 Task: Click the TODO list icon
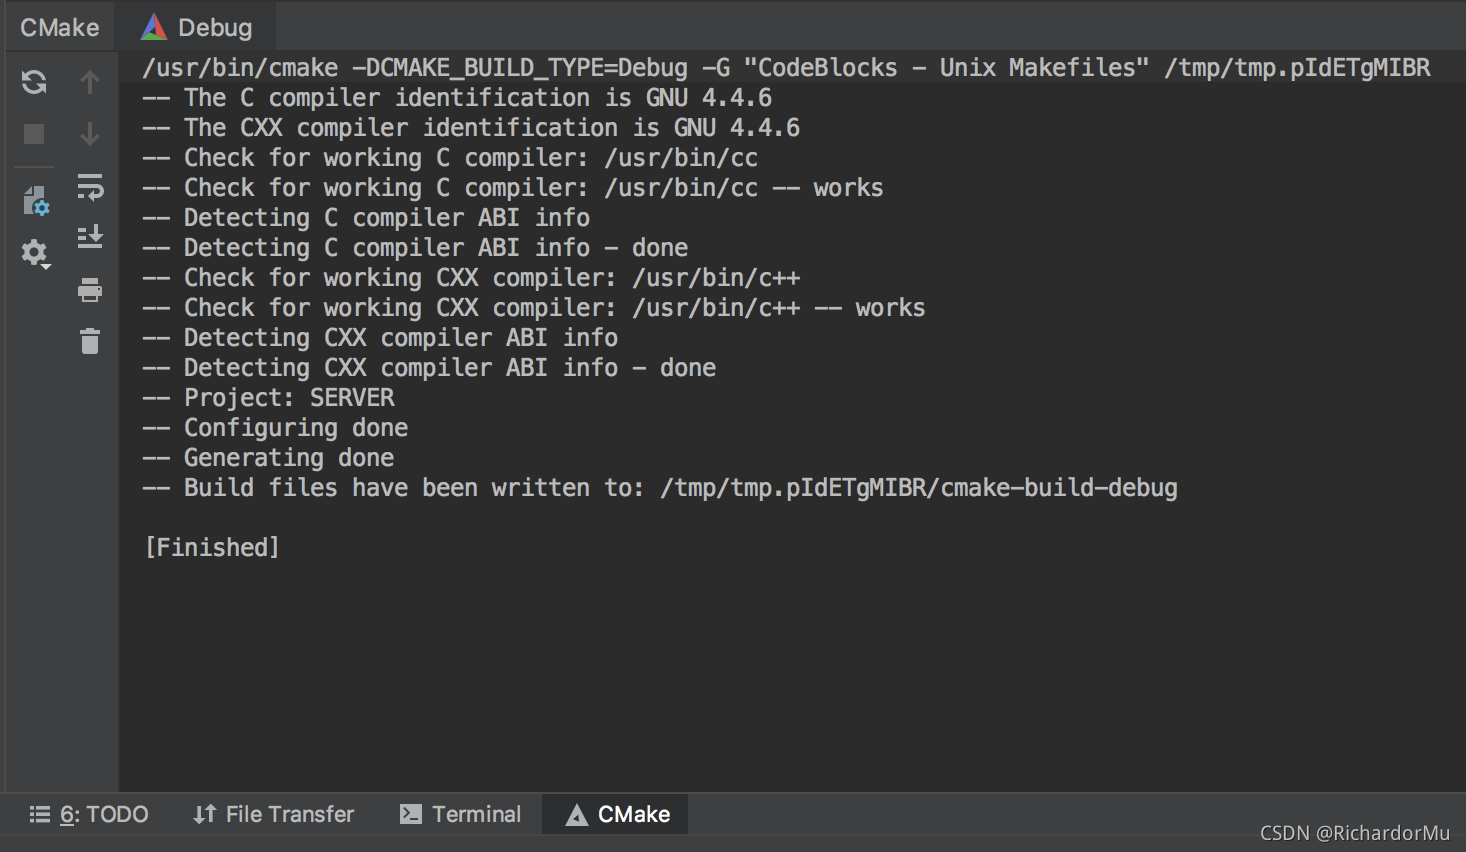click(x=40, y=814)
